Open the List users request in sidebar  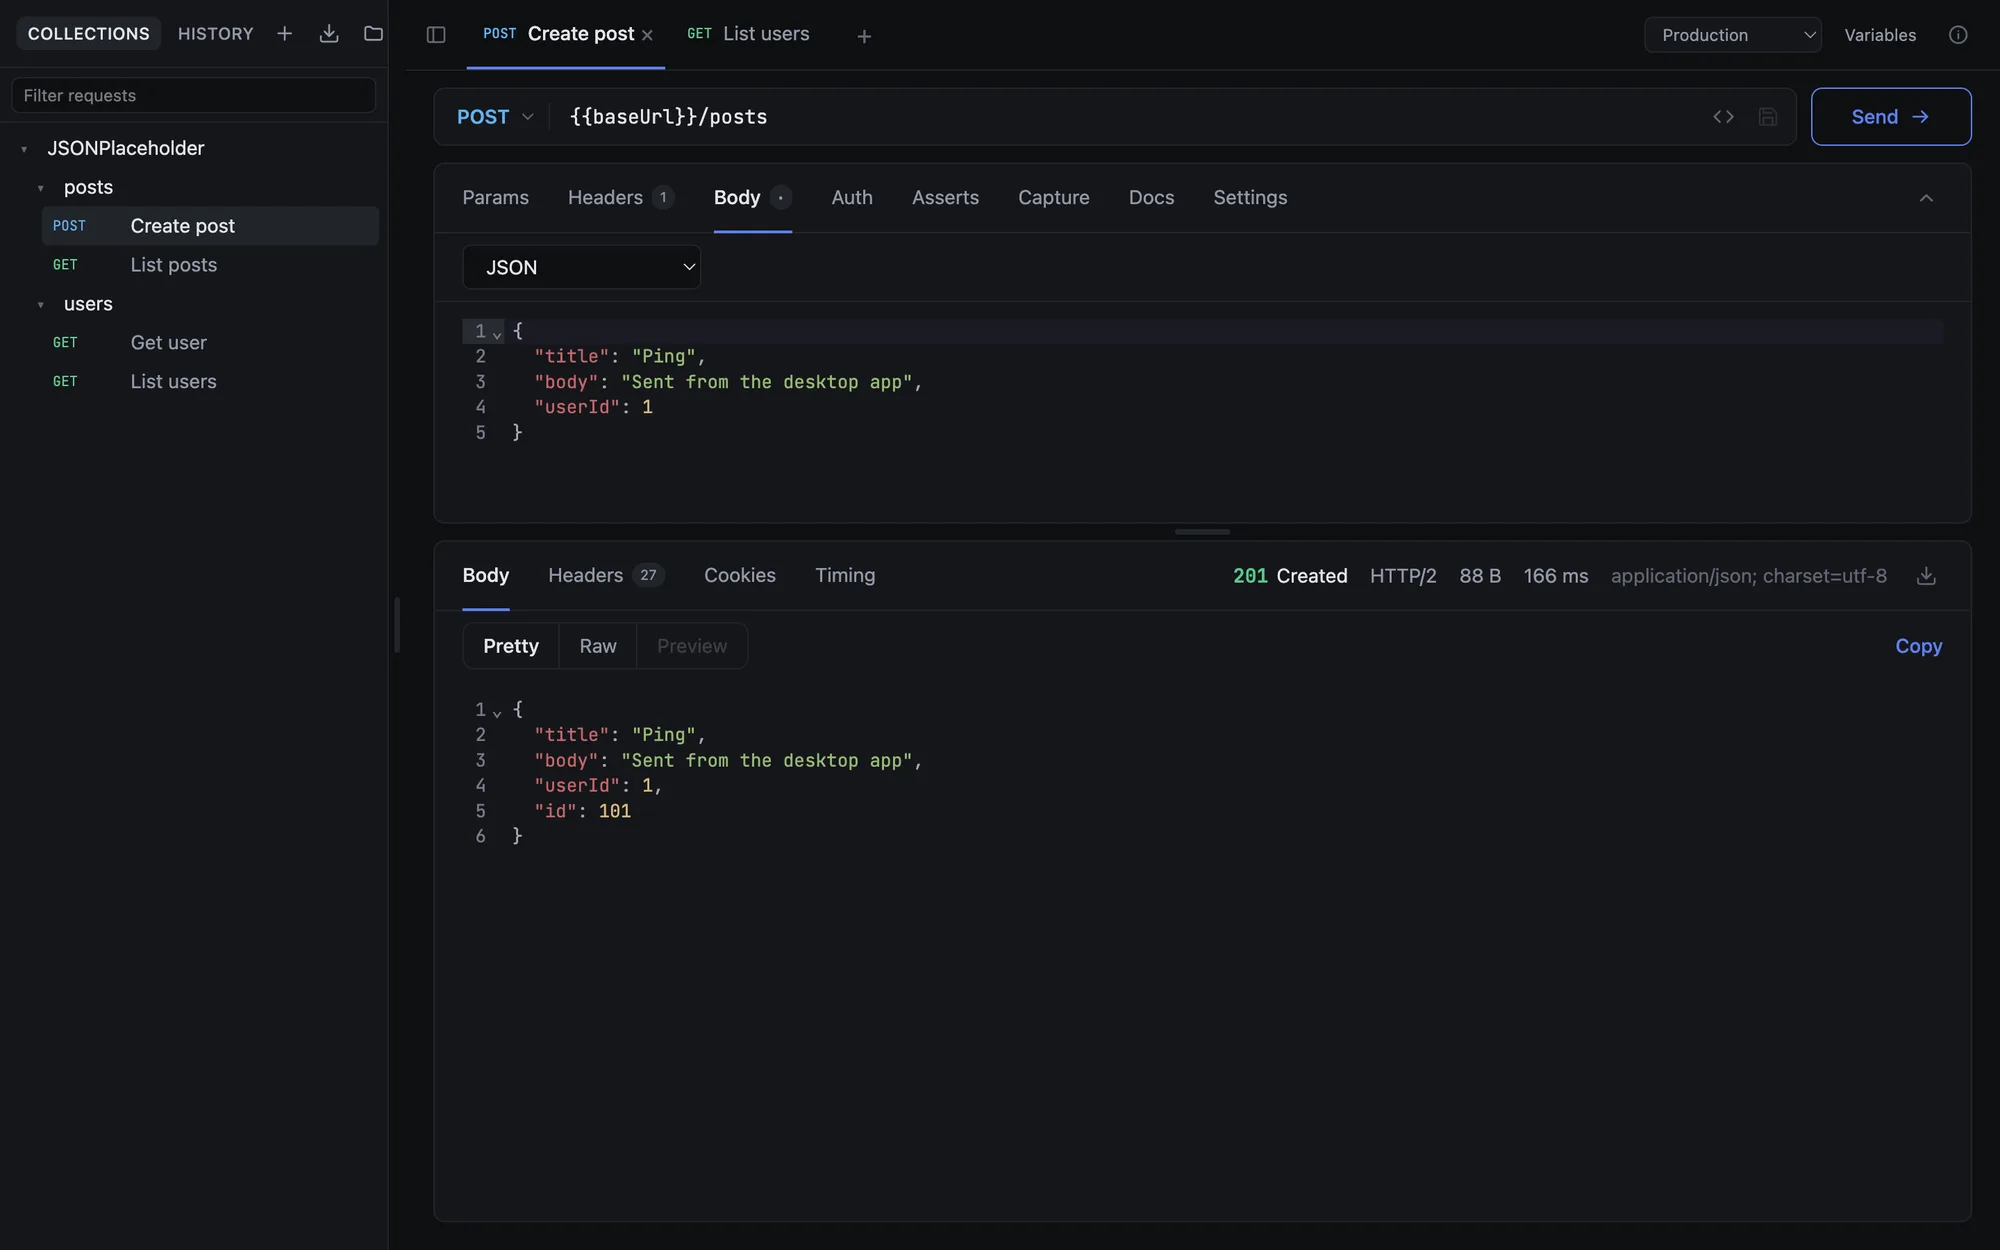210,382
